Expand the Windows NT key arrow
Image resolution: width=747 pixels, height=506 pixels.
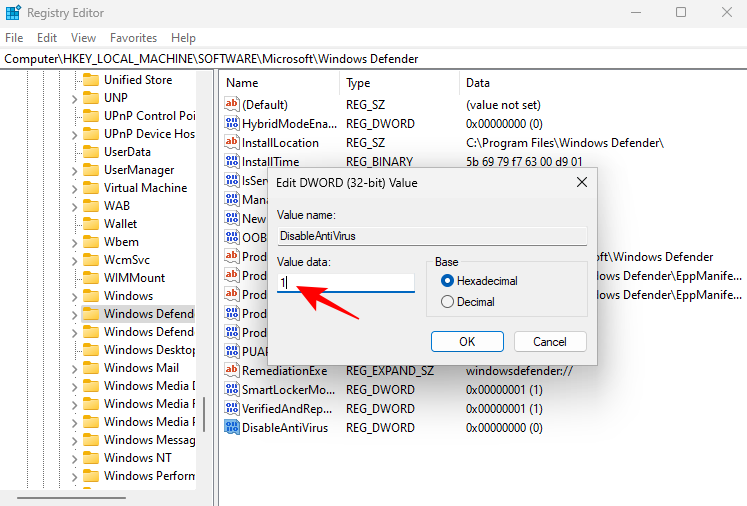74,458
